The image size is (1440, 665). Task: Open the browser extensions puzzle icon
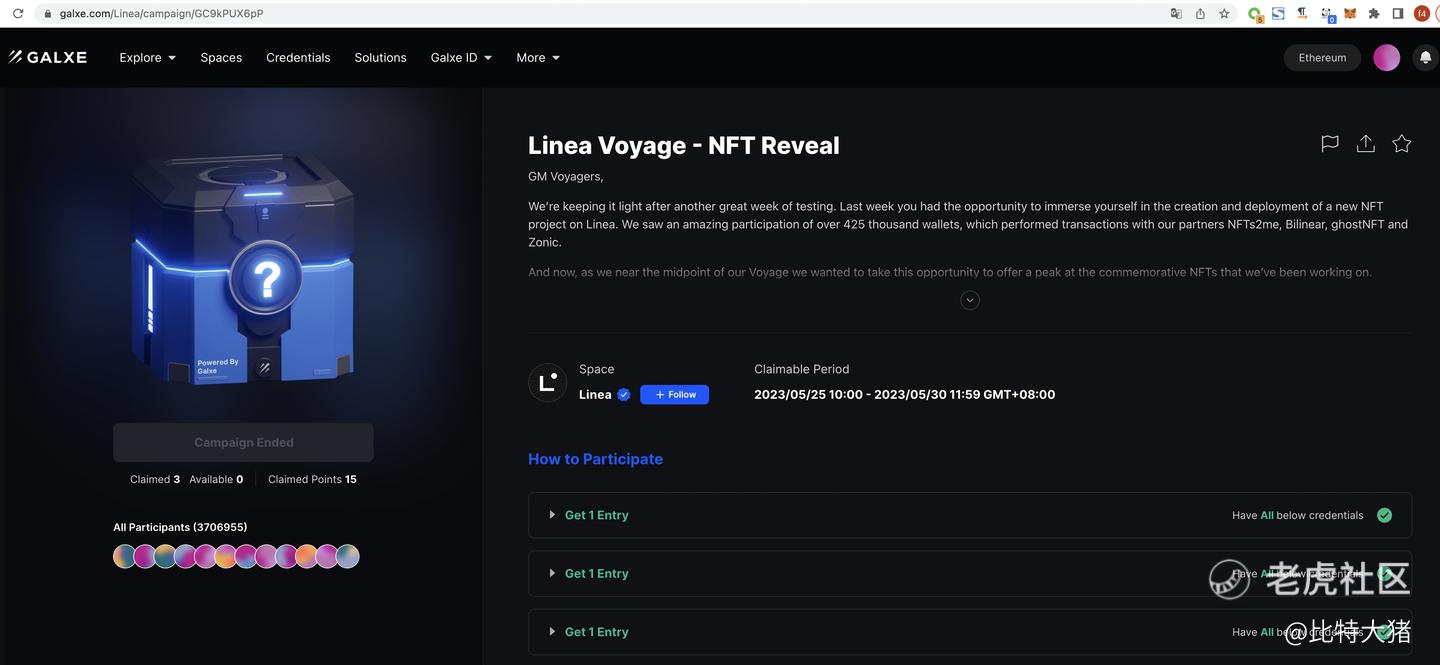[x=1374, y=14]
